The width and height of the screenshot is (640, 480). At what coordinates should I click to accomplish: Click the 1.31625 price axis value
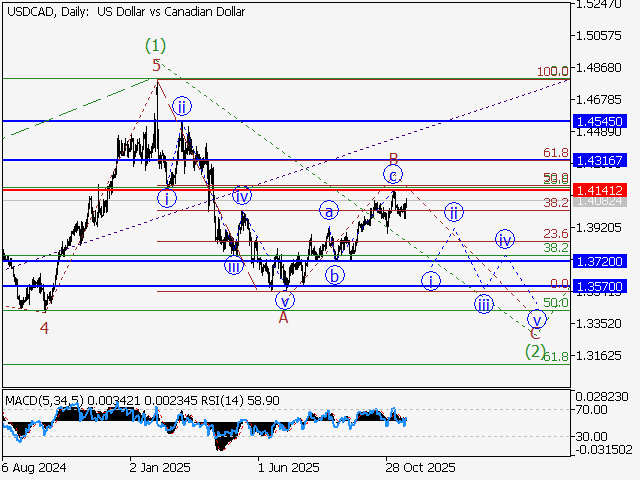tap(599, 356)
